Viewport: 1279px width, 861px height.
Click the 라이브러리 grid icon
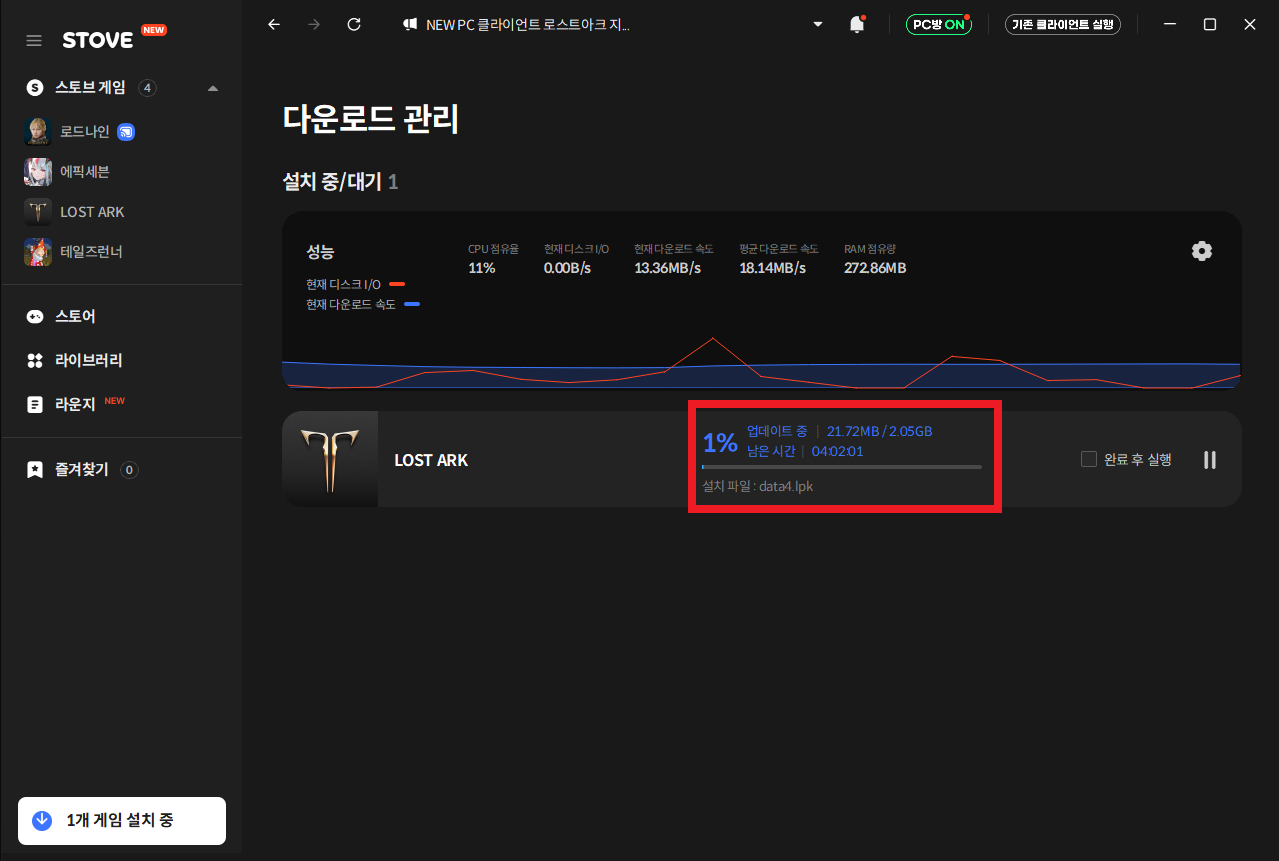(x=35, y=360)
